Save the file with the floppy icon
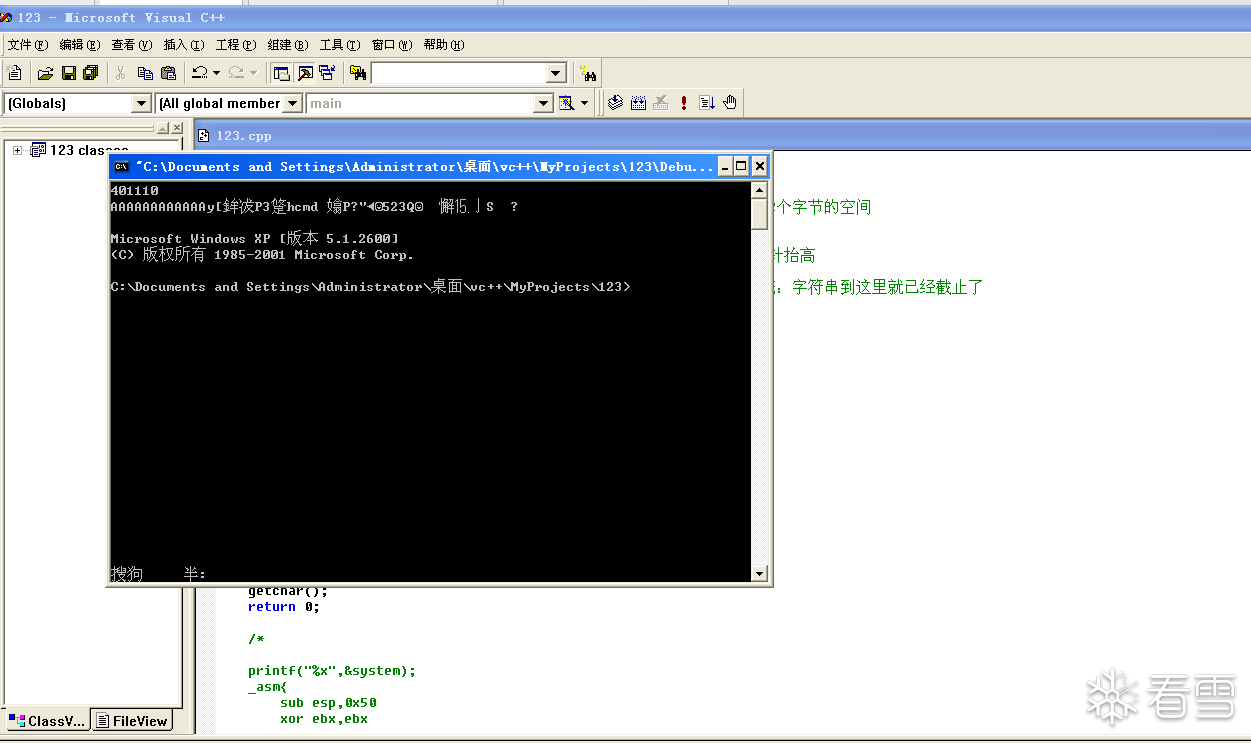The width and height of the screenshot is (1251, 743). coord(69,73)
